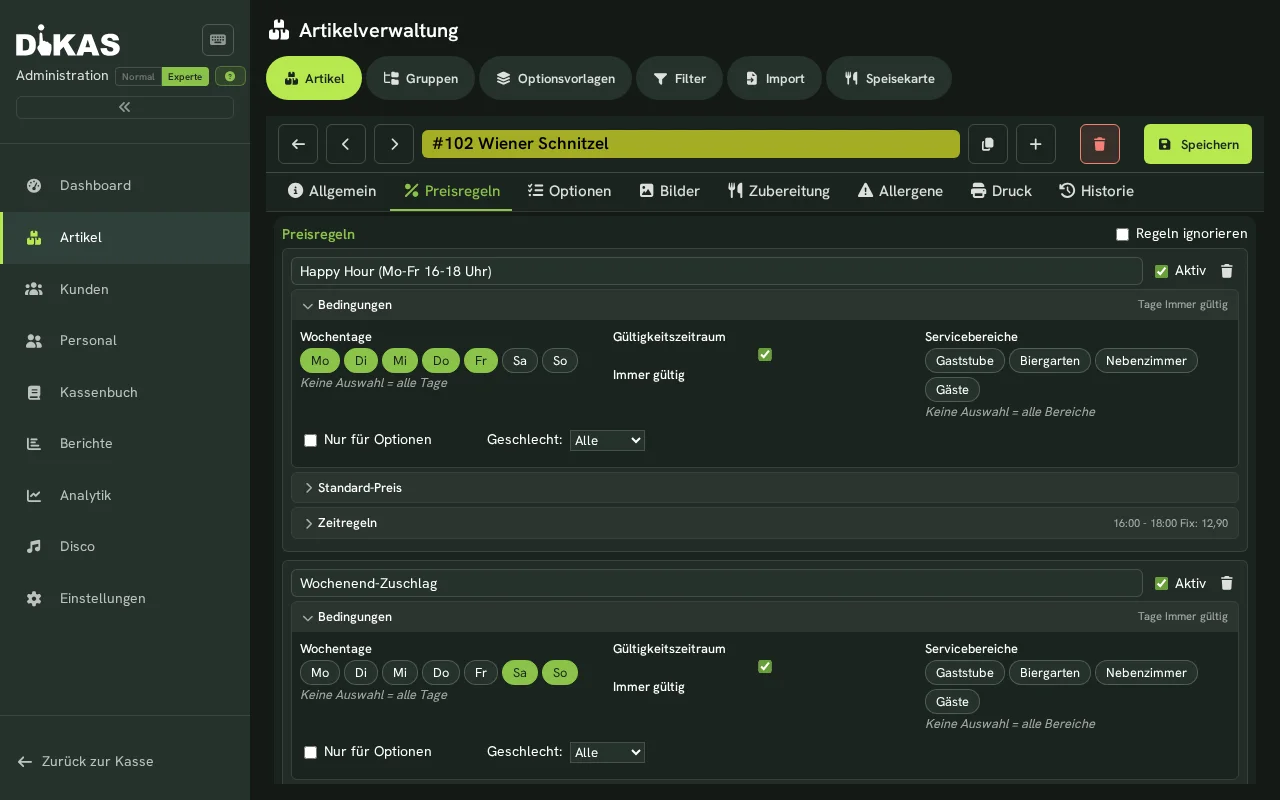Save the article with Speichern button
This screenshot has height=800, width=1280.
point(1198,144)
